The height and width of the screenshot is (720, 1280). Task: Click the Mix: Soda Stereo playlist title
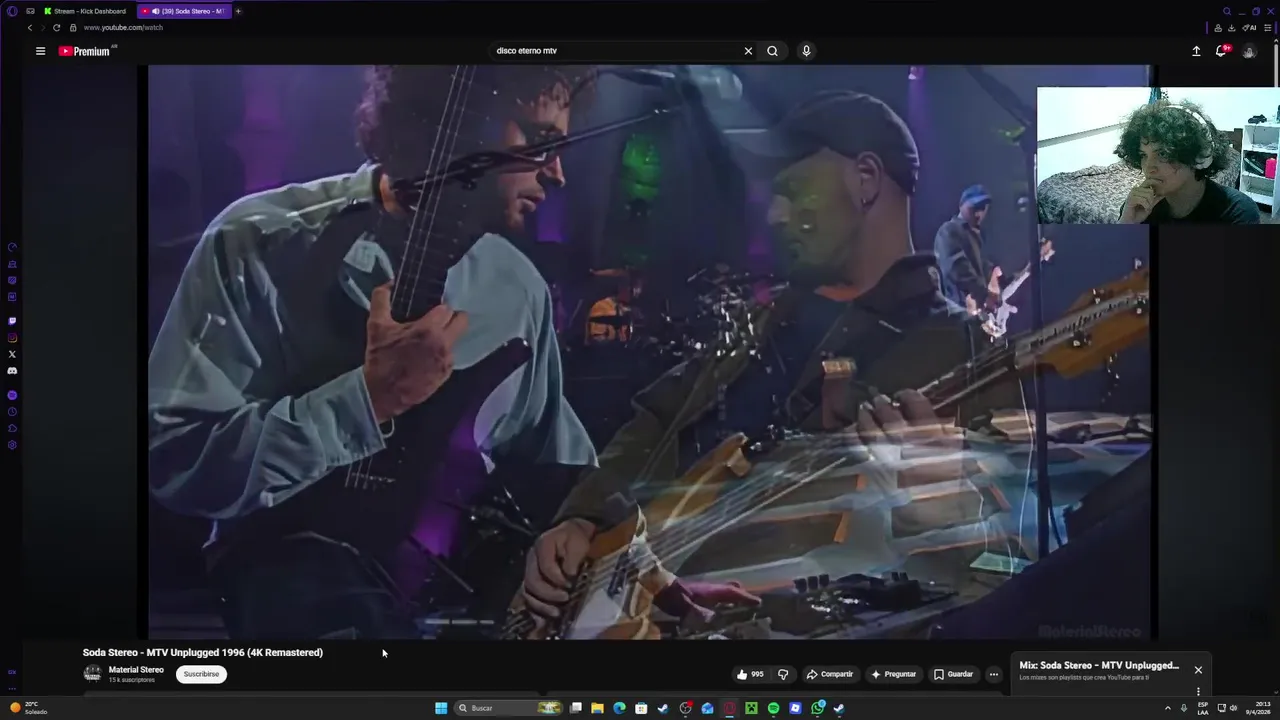point(1099,665)
